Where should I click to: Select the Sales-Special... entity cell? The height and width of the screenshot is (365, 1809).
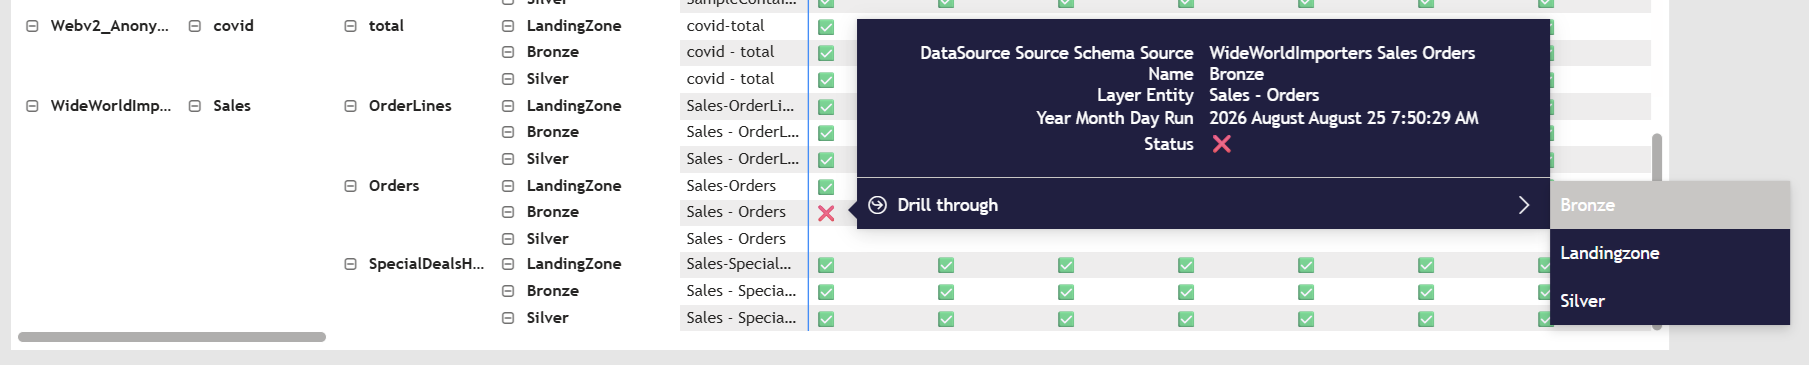coord(743,264)
